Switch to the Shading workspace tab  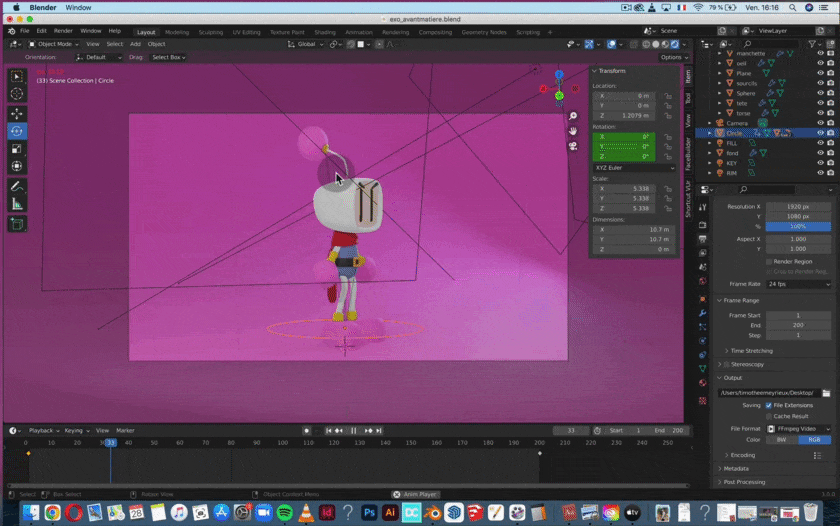click(x=325, y=32)
